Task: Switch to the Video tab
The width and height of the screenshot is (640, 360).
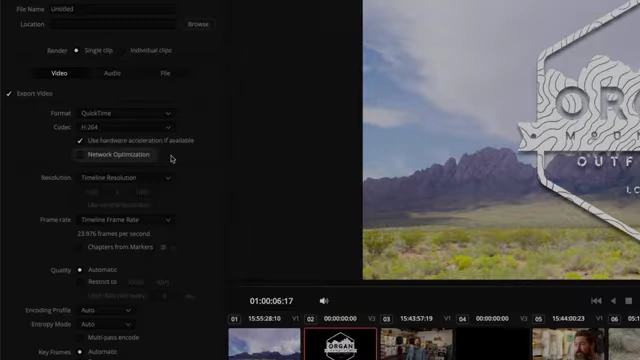Action: pyautogui.click(x=59, y=73)
